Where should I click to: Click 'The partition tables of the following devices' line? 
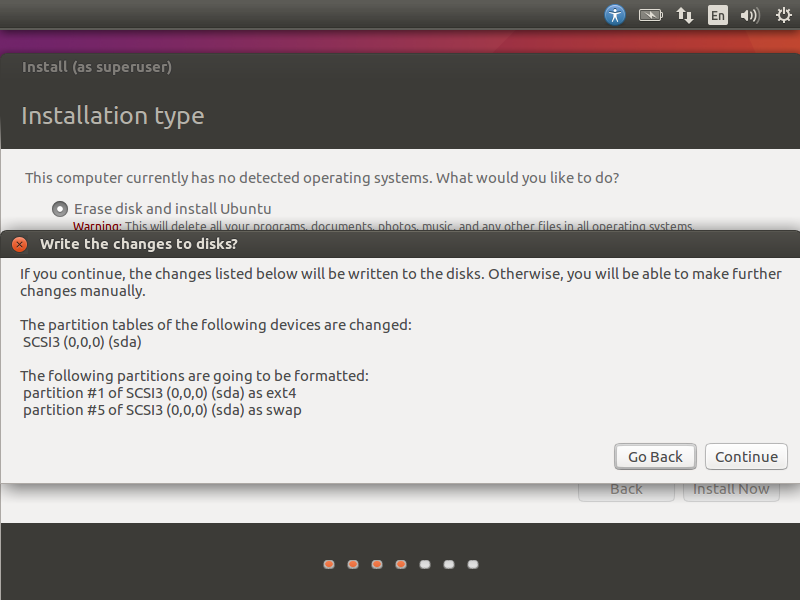216,325
